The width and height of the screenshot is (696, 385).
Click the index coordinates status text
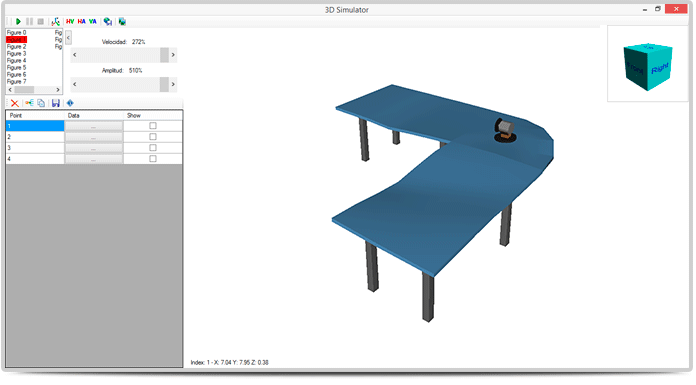tap(229, 362)
